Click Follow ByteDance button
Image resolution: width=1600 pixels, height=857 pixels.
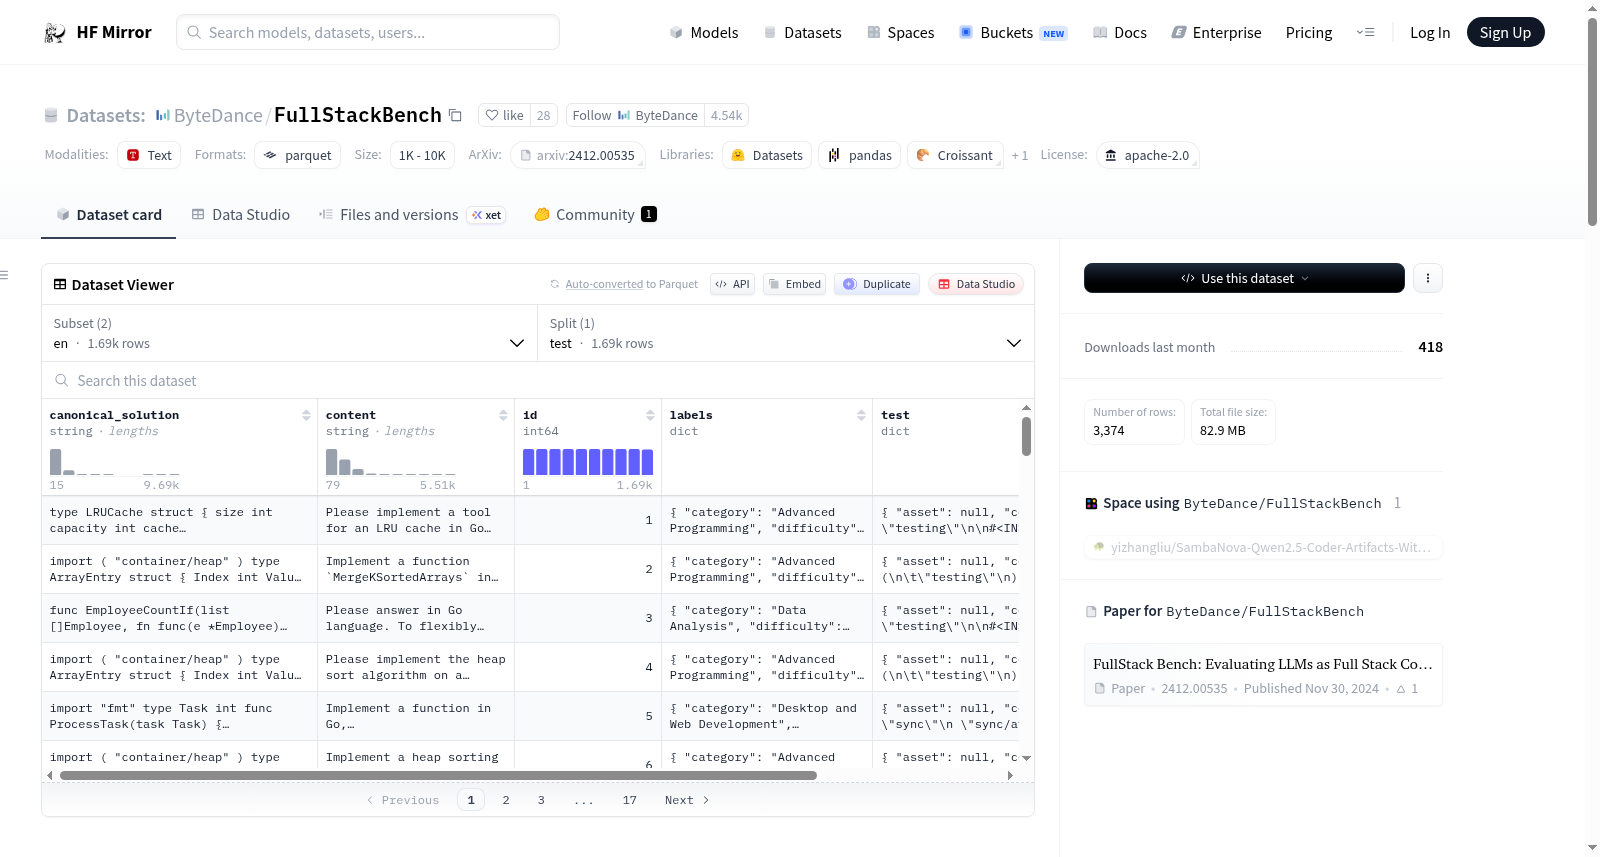[635, 115]
